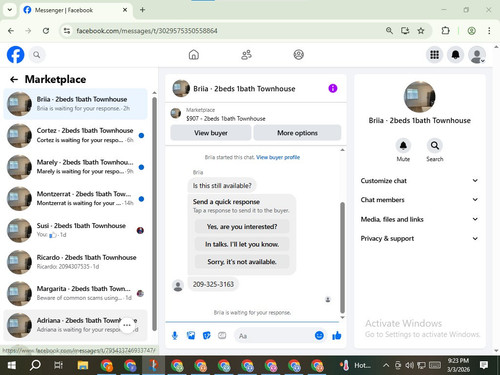Screen dimensions: 500x375
Task: Search within the Briia conversation
Action: (435, 146)
